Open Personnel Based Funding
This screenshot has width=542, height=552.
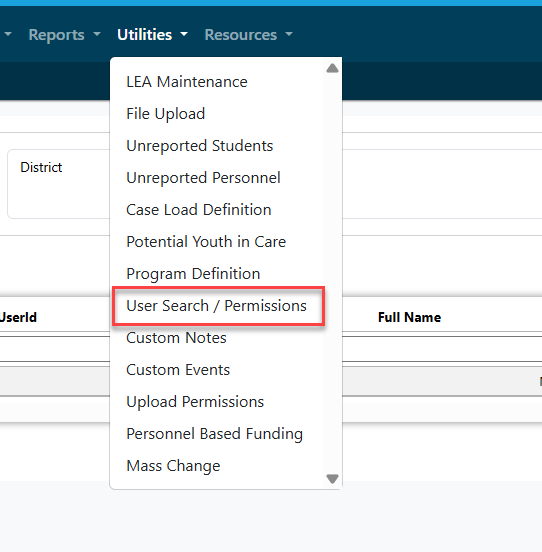(214, 434)
